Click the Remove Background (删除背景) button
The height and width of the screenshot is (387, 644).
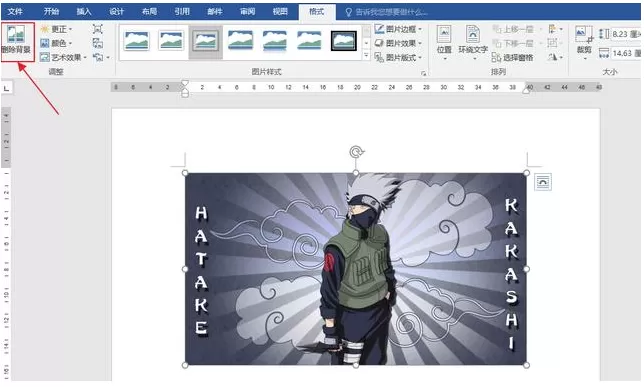[17, 41]
